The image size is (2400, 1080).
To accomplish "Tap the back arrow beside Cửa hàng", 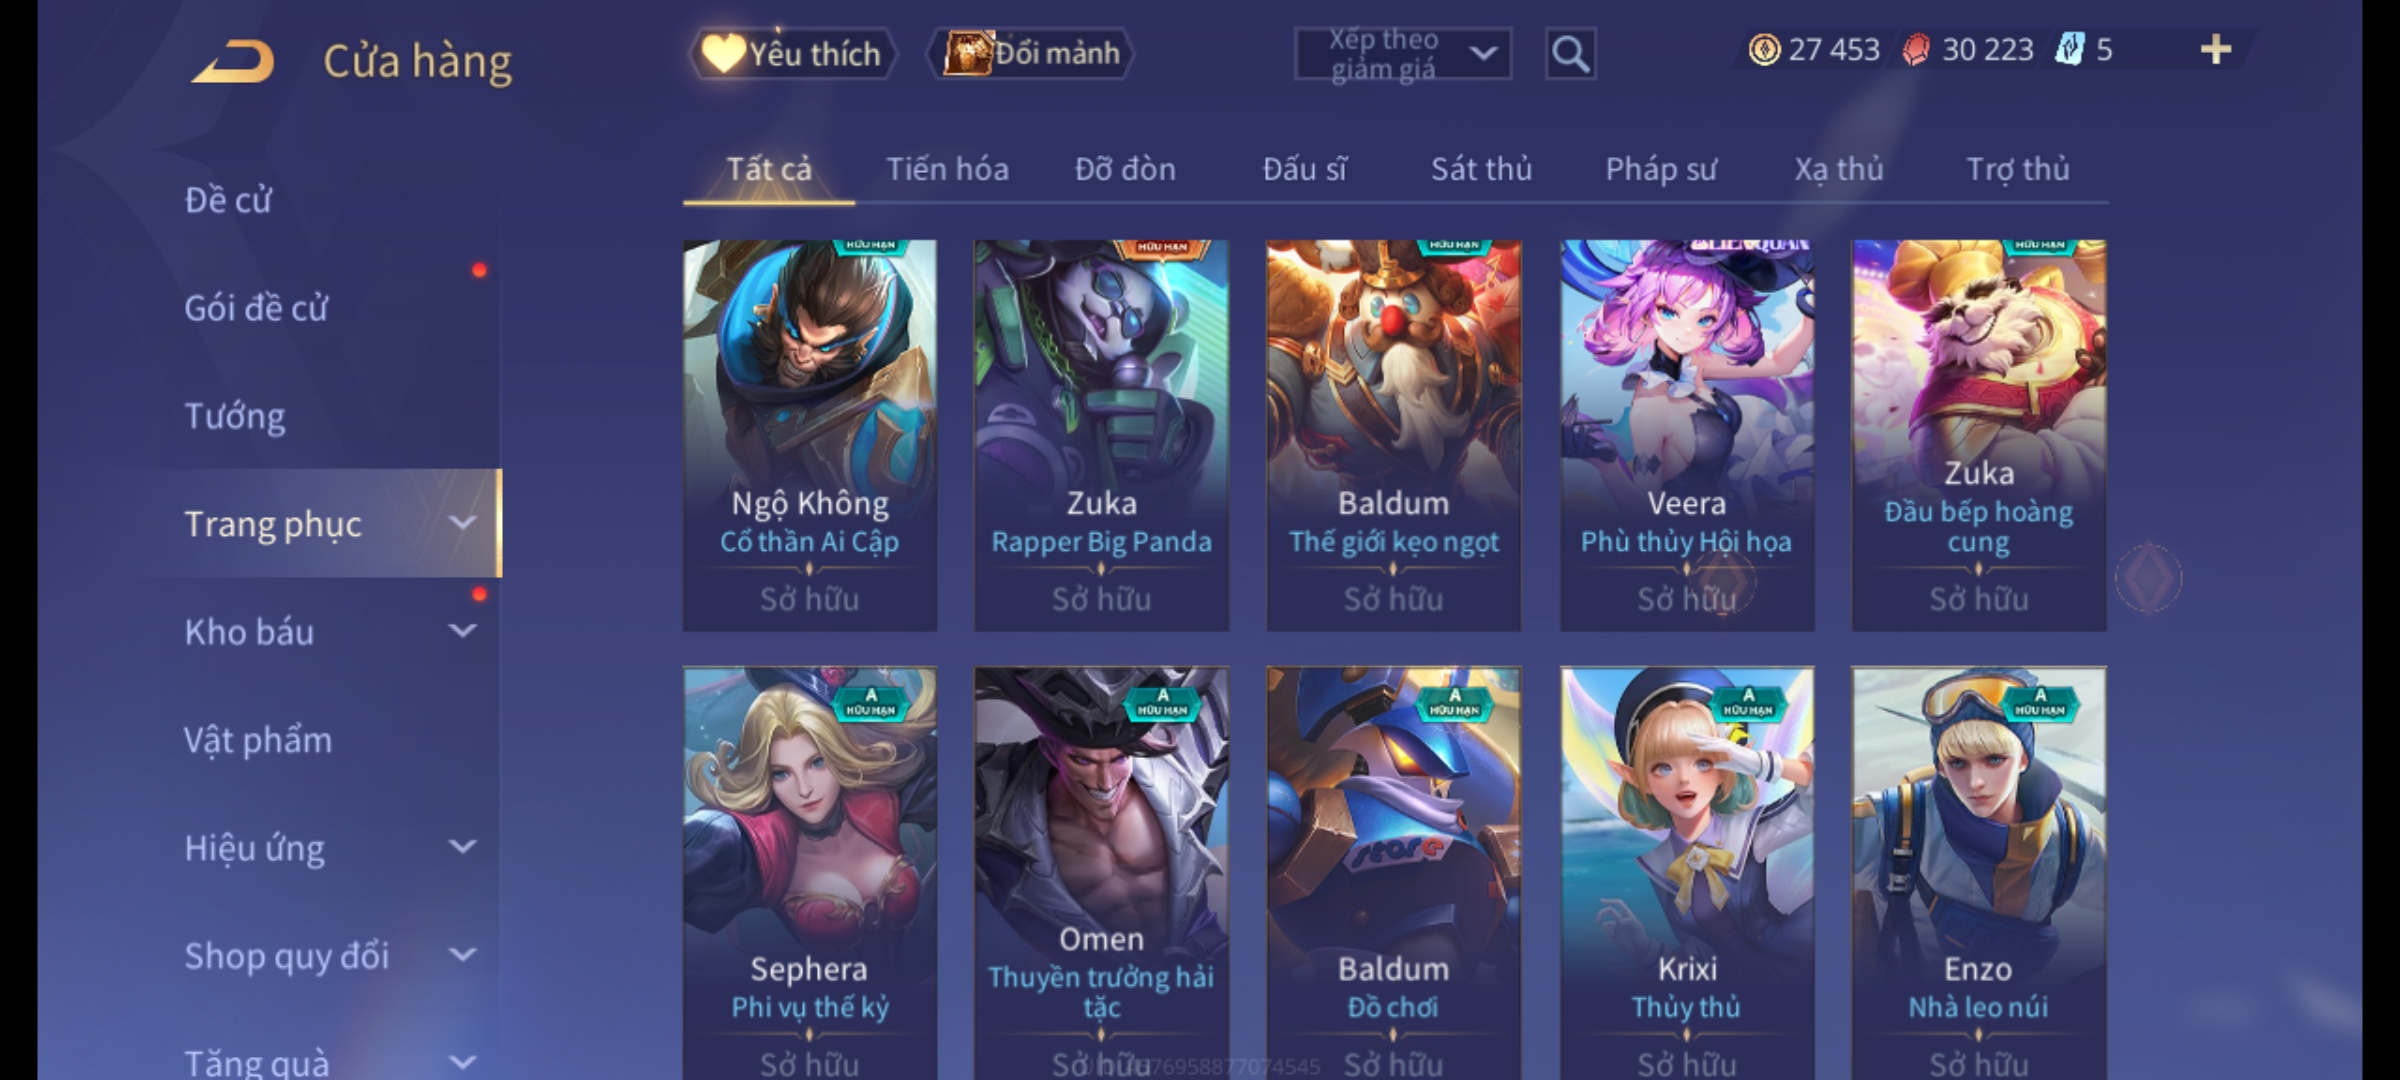I will 233,61.
